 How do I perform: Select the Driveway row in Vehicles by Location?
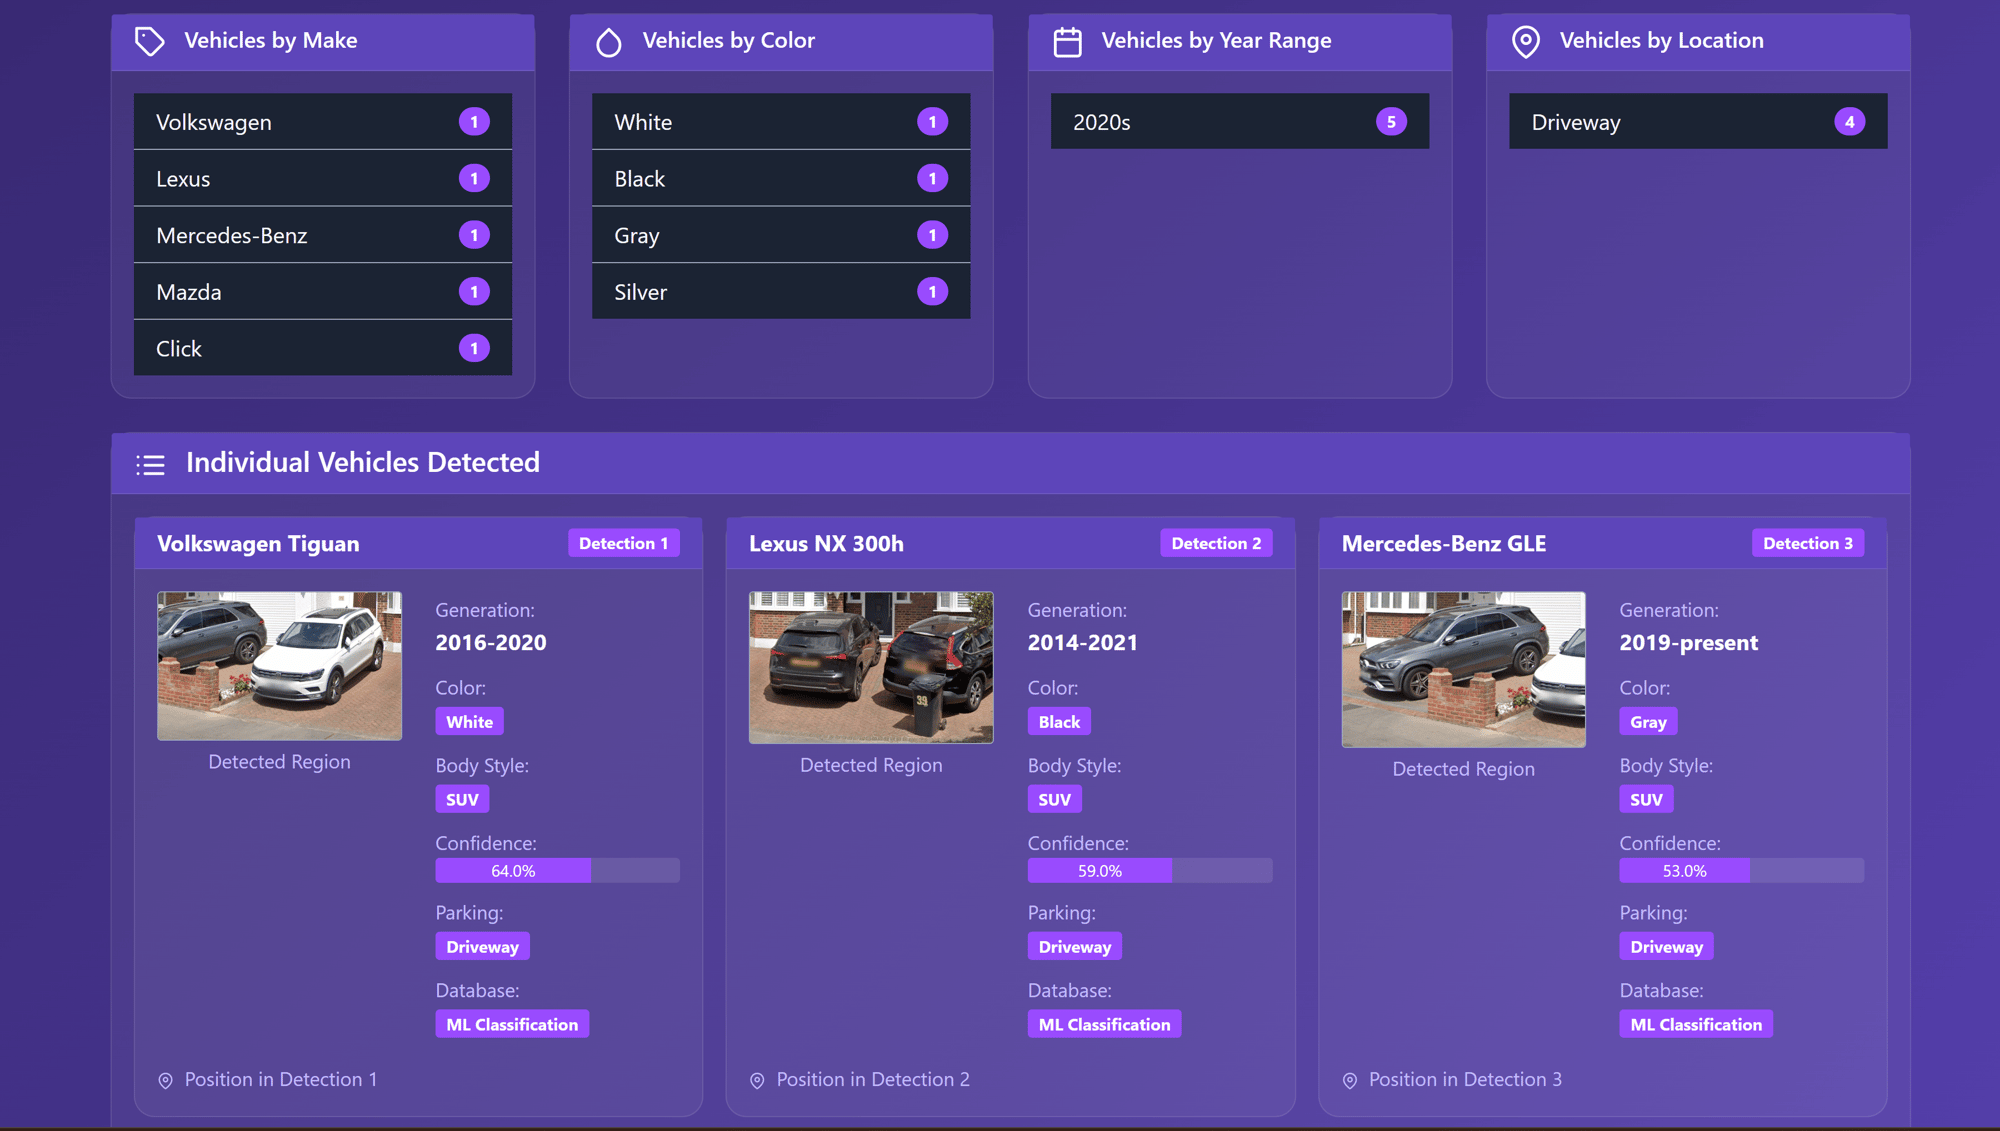tap(1698, 122)
